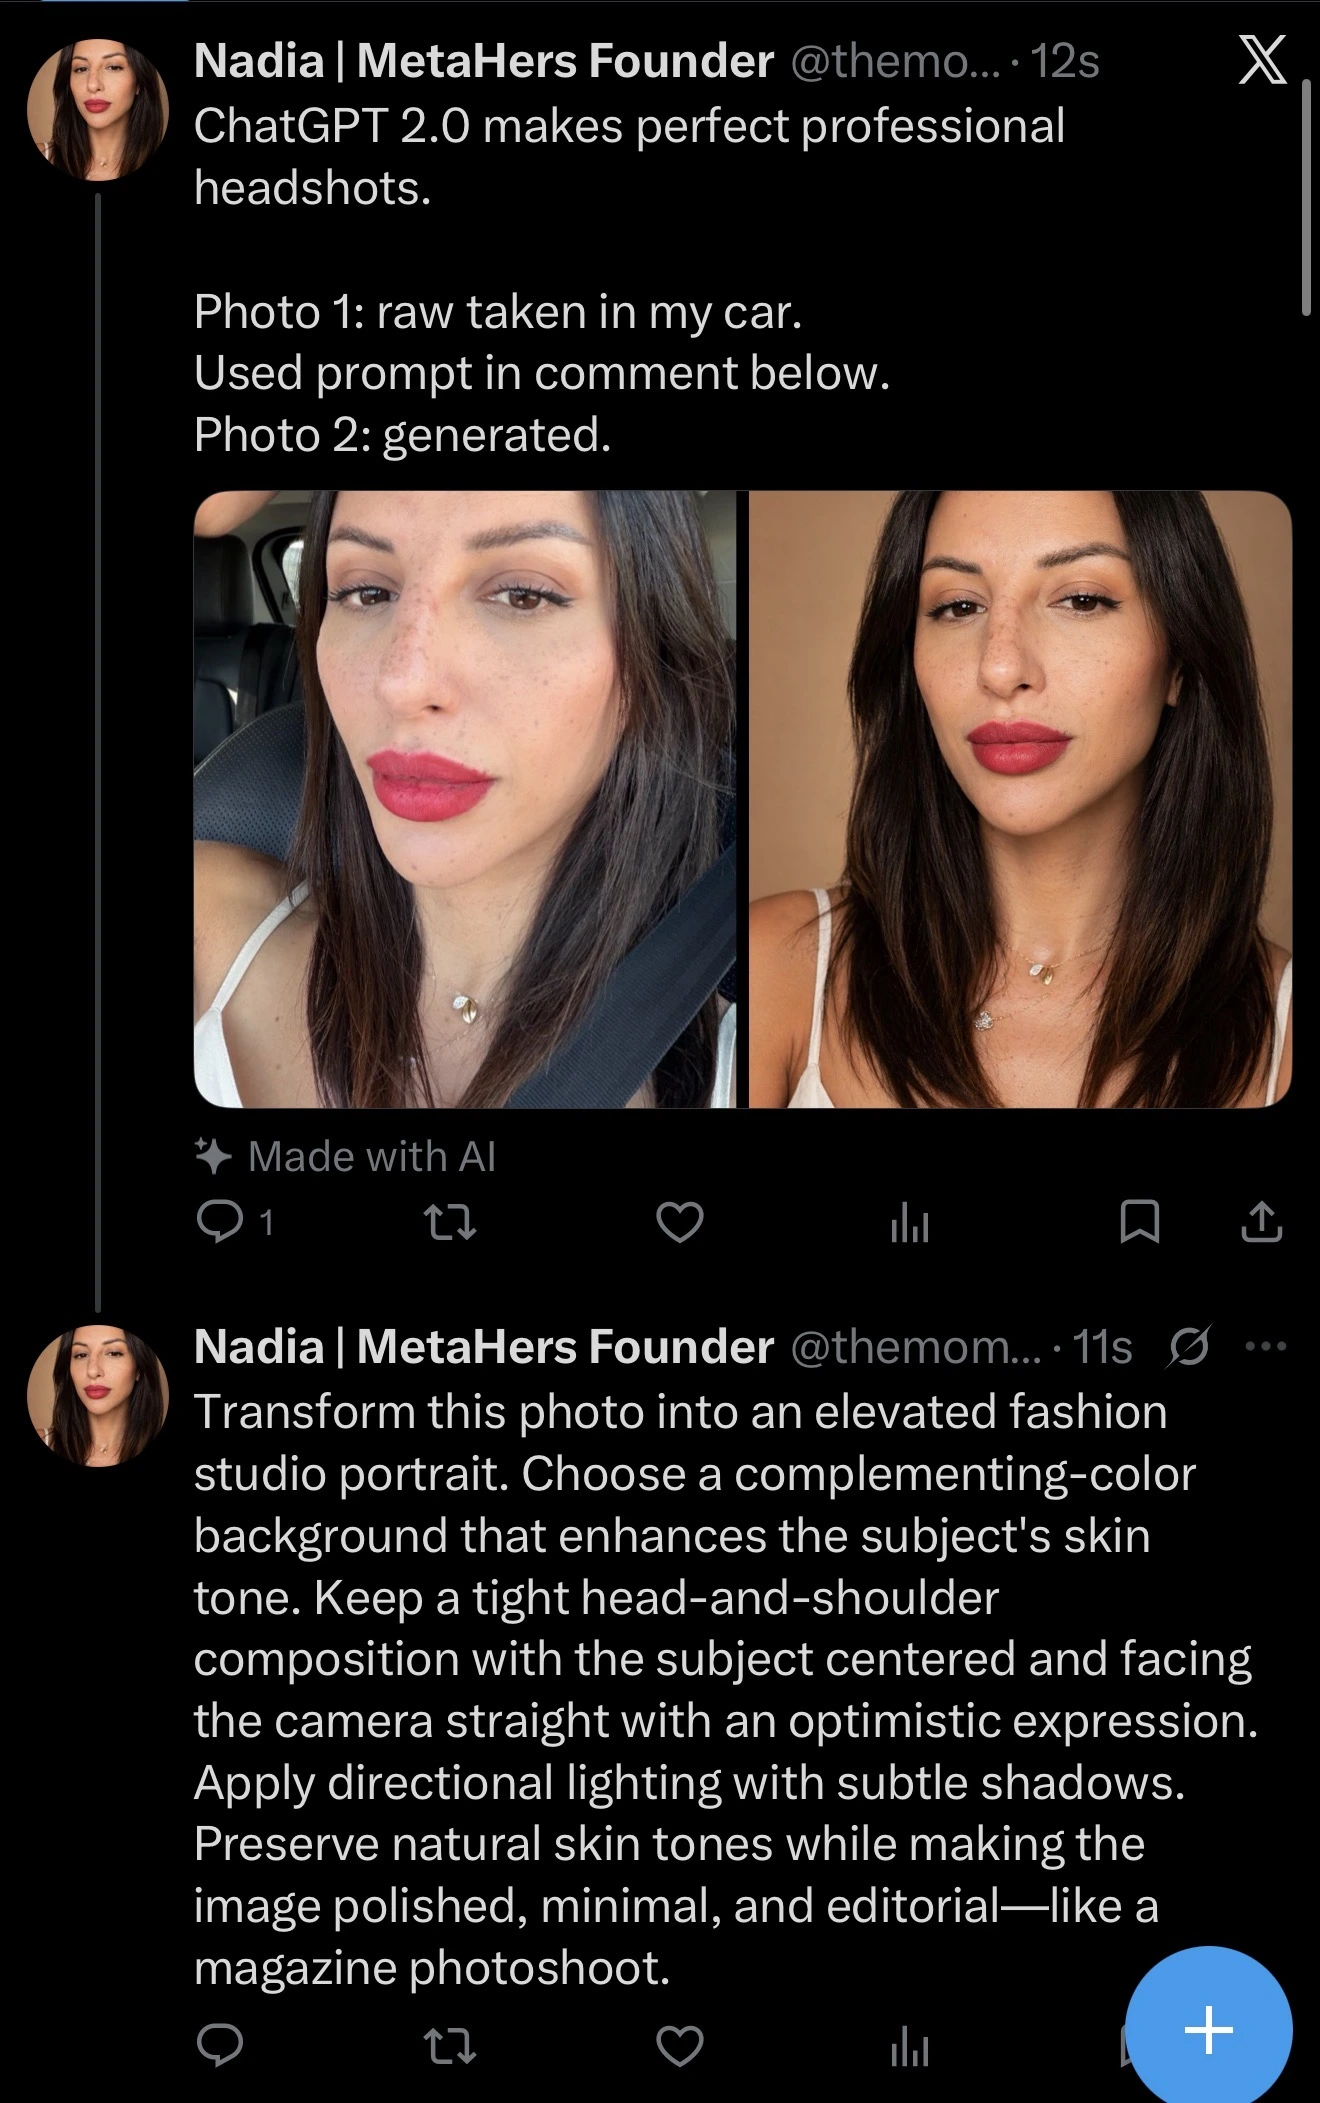Repost the ChatGPT 2.0 headshots post

pyautogui.click(x=450, y=1222)
